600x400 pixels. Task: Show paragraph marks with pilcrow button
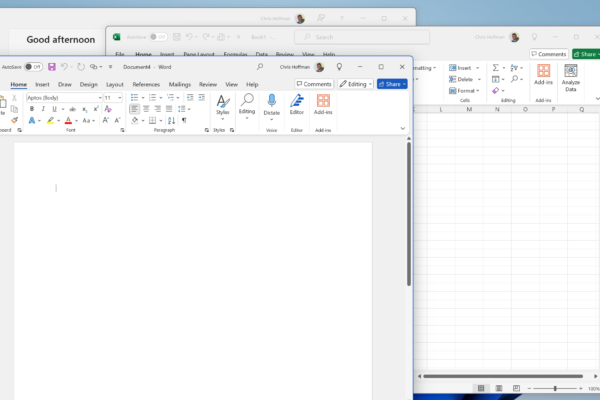tap(184, 121)
